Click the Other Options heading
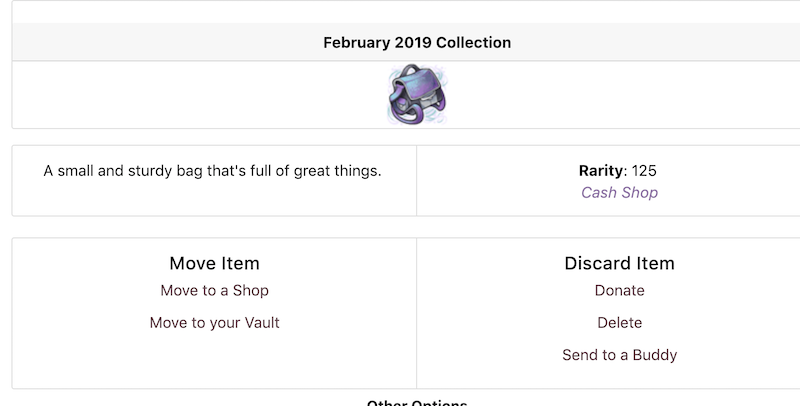800x406 pixels. coord(416,402)
